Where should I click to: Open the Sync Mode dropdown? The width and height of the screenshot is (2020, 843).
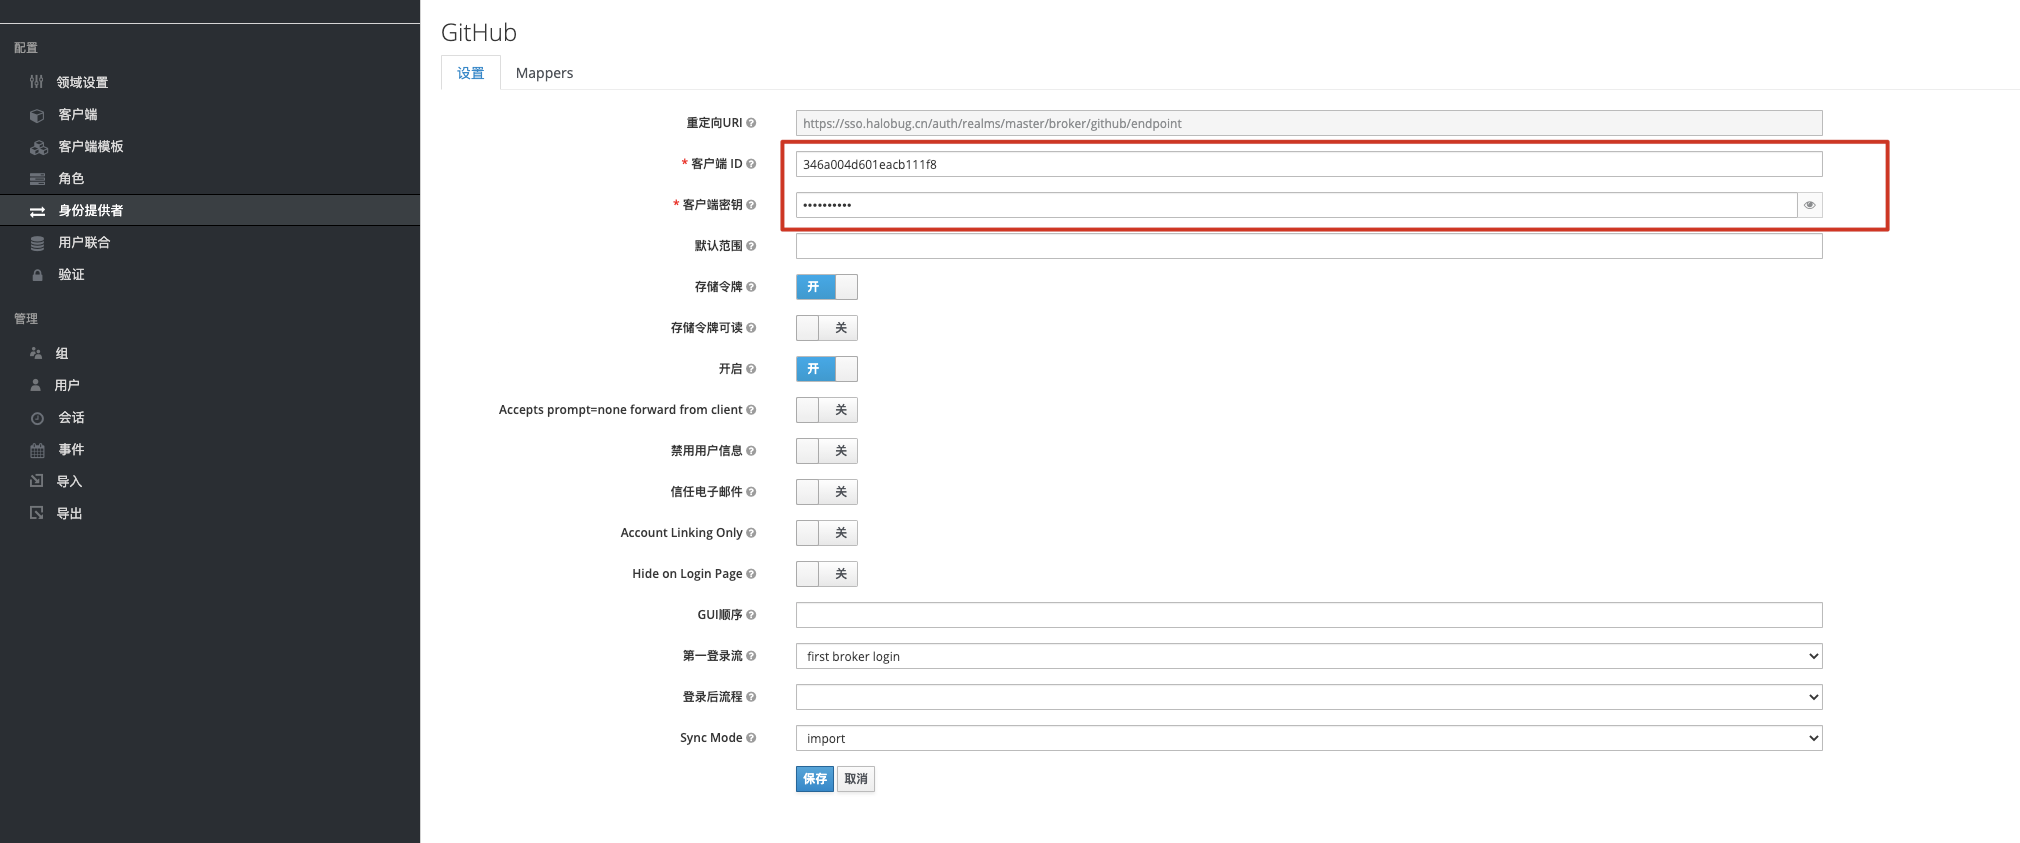pos(1309,738)
